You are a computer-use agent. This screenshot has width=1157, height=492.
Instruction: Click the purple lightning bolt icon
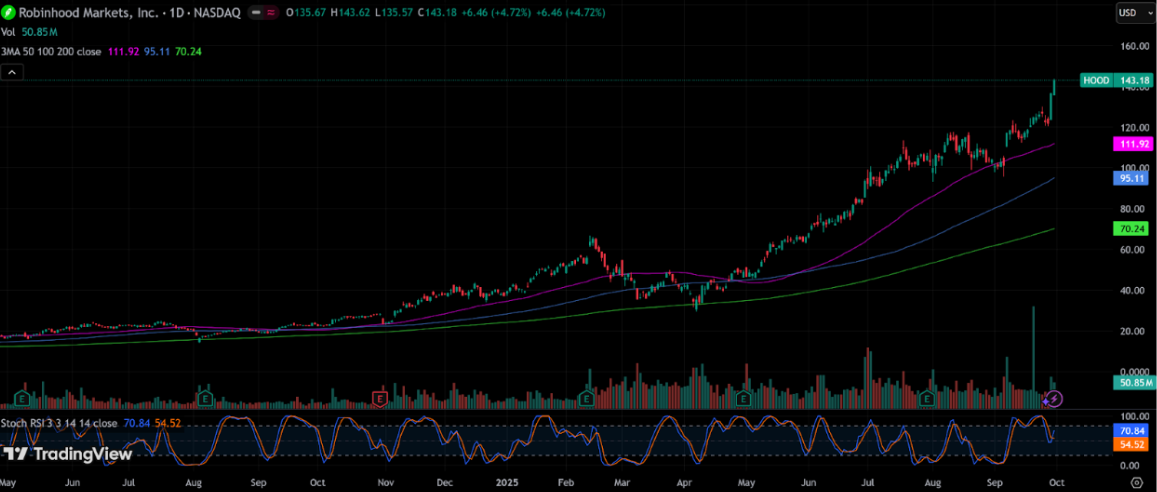pyautogui.click(x=1054, y=399)
